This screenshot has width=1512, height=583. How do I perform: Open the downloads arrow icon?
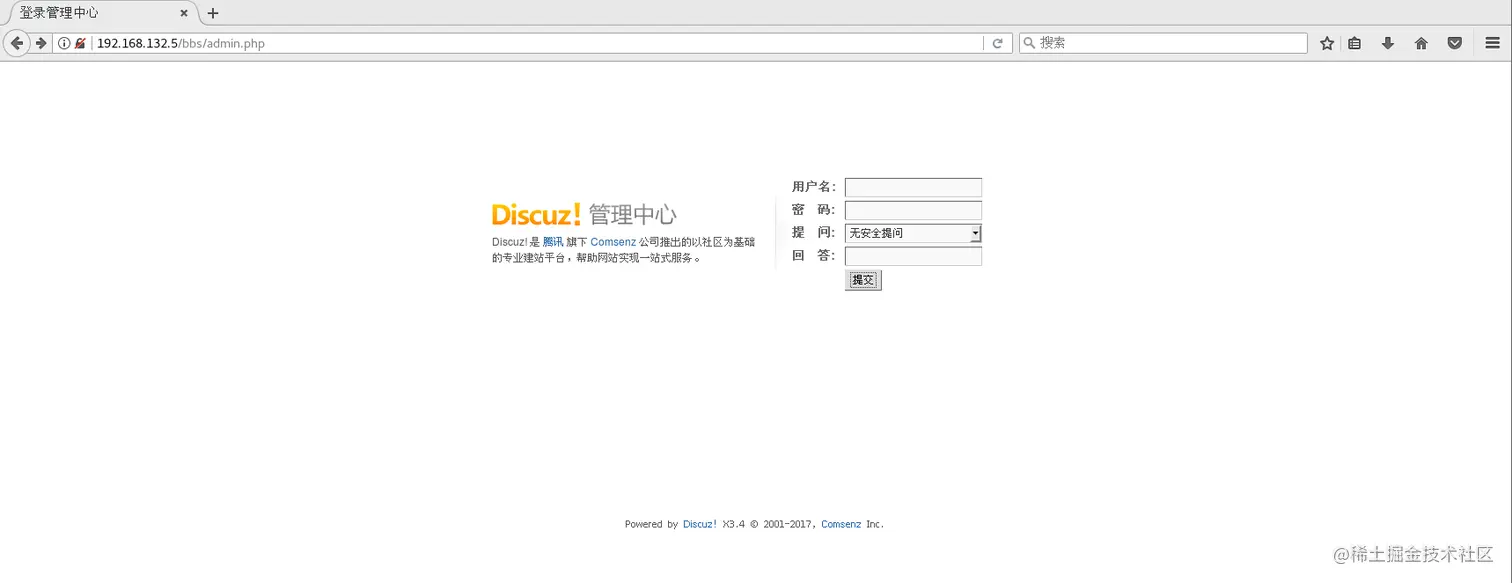pos(1388,44)
